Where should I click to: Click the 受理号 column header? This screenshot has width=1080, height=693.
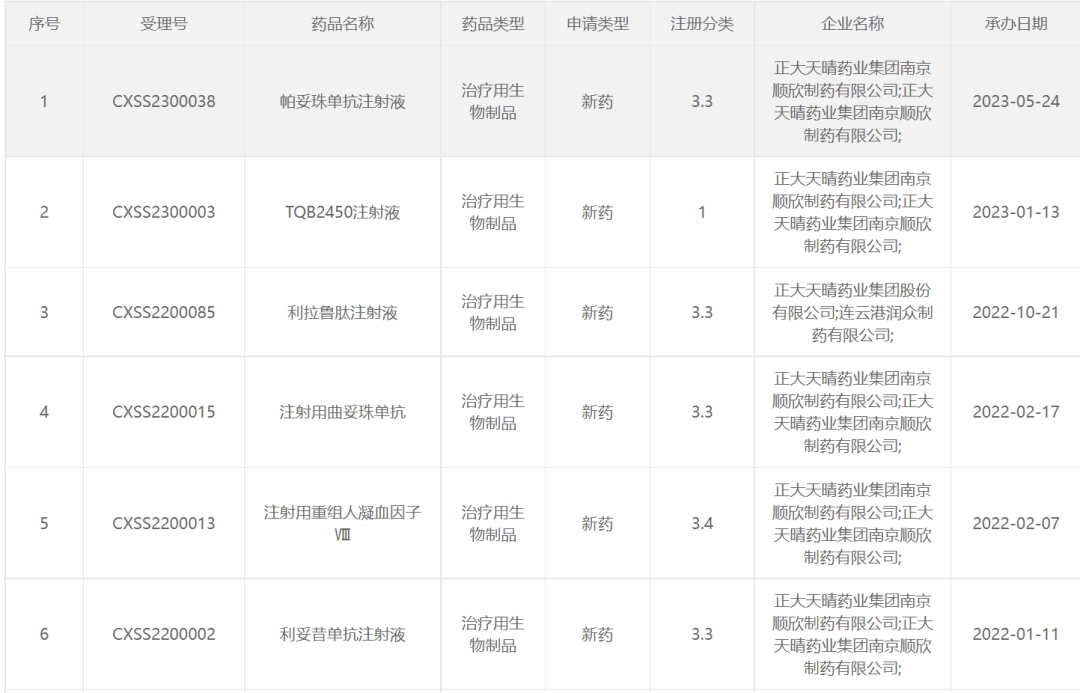coord(163,23)
